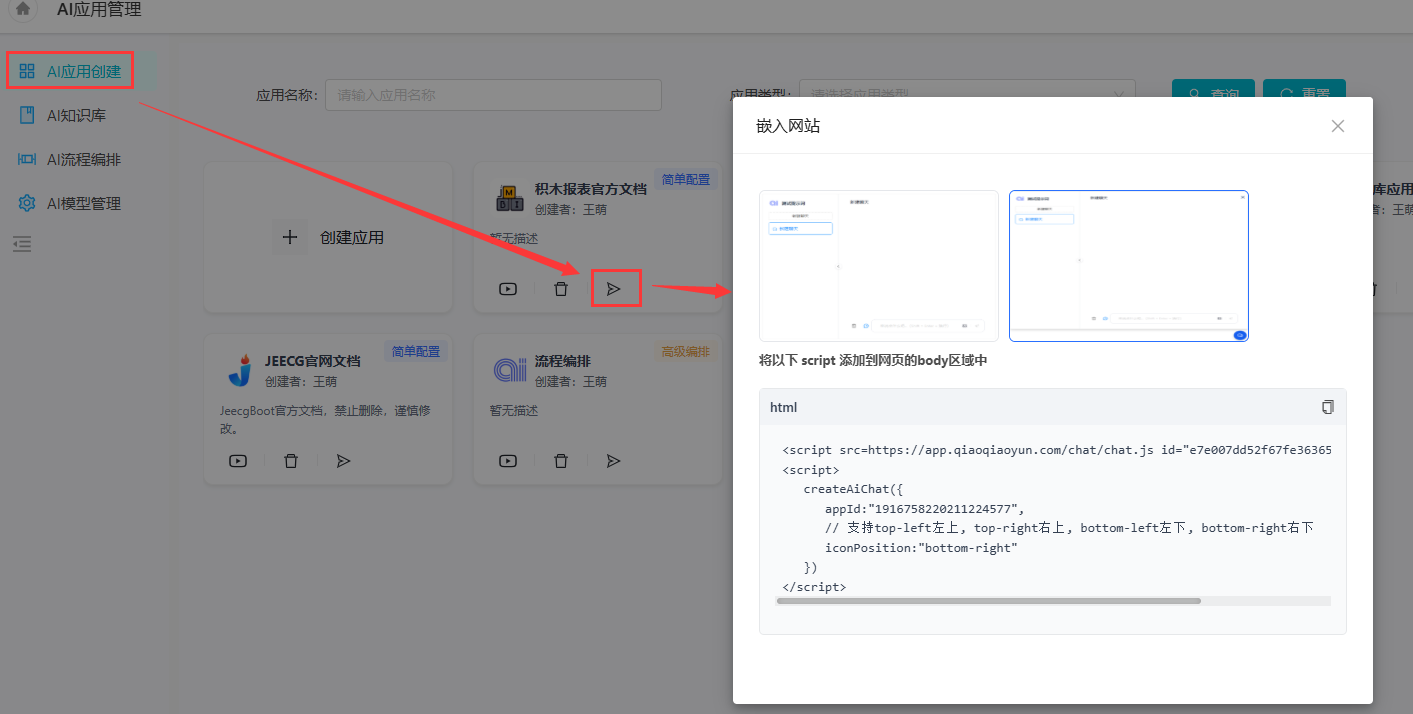Viewport: 1413px width, 714px height.
Task: Click the 嵌入网站 dialog title
Action: (789, 126)
